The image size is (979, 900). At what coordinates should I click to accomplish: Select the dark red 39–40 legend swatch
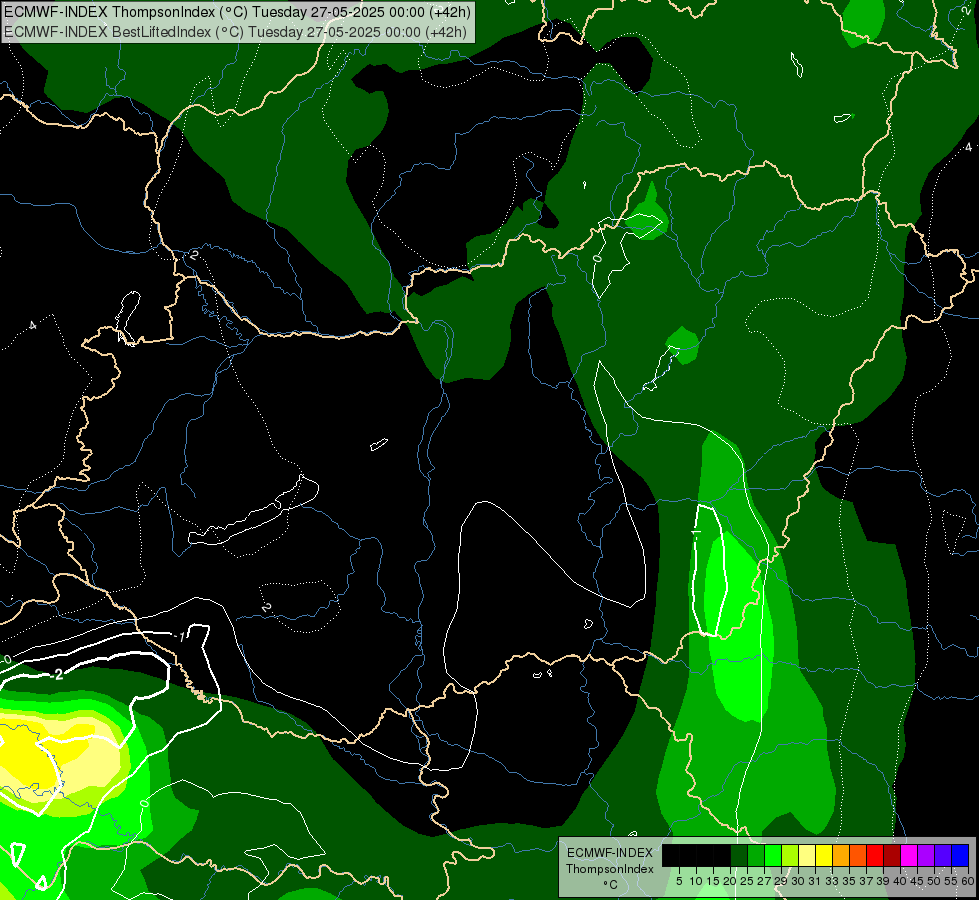pyautogui.click(x=892, y=856)
